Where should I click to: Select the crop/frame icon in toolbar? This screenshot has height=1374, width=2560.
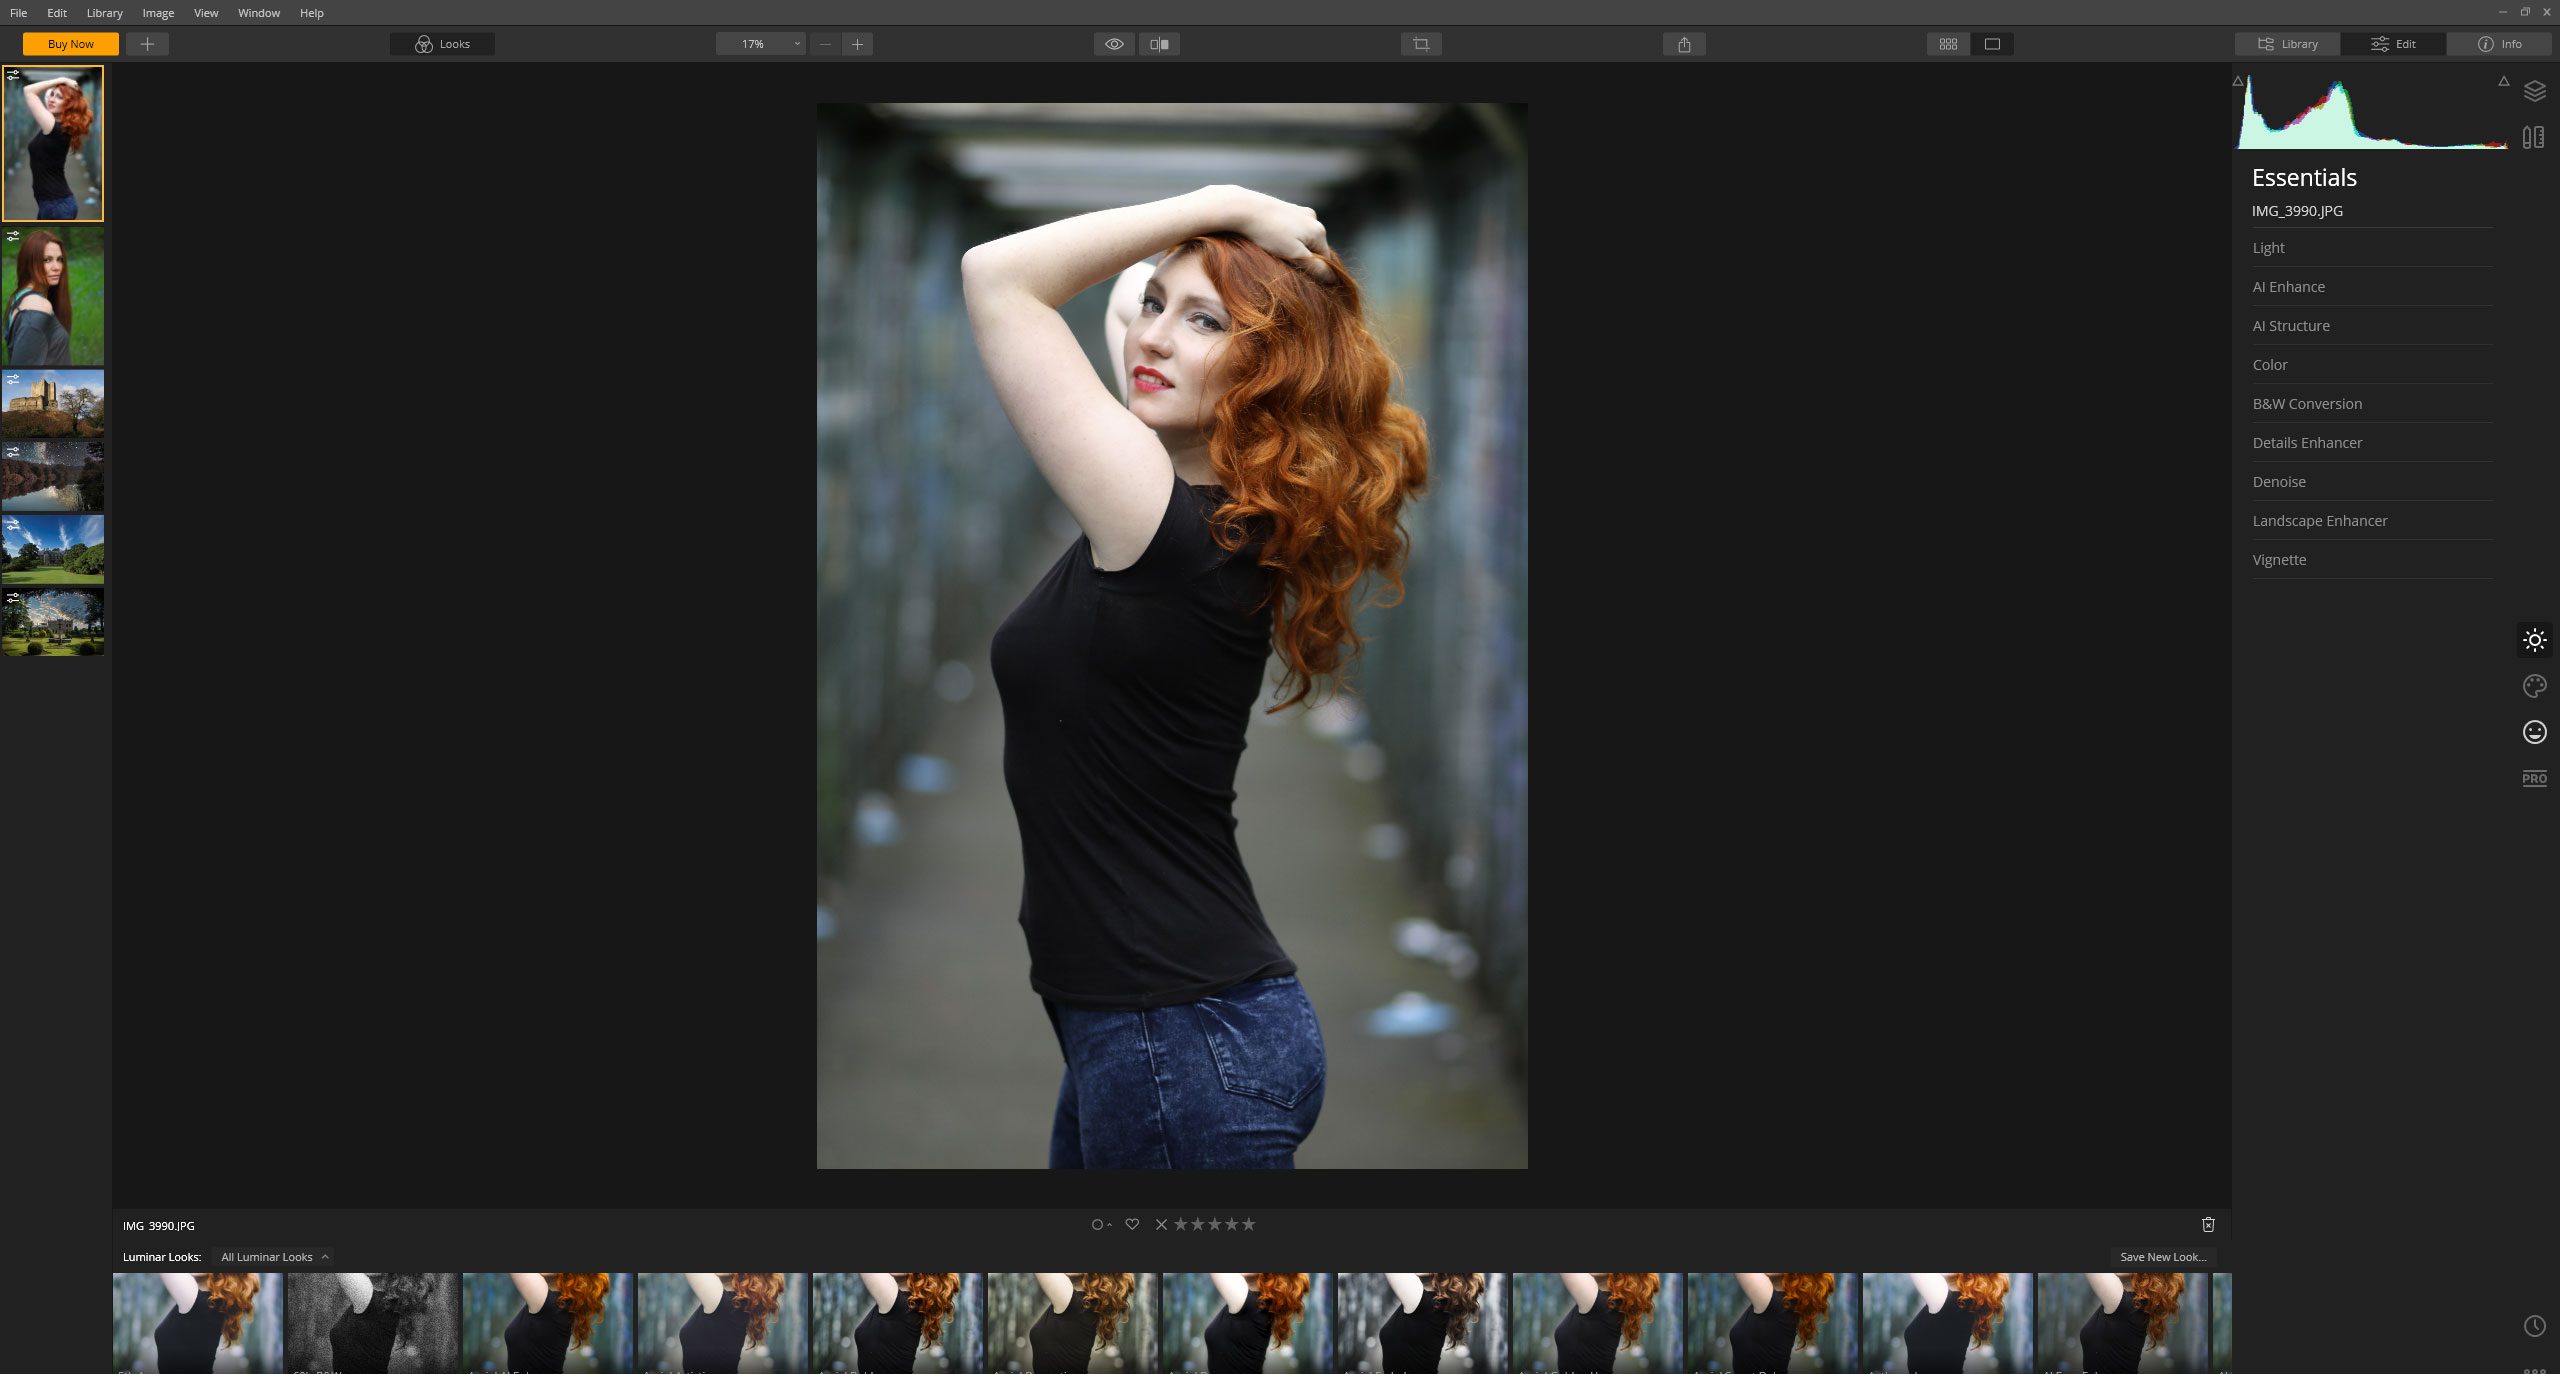tap(1422, 44)
